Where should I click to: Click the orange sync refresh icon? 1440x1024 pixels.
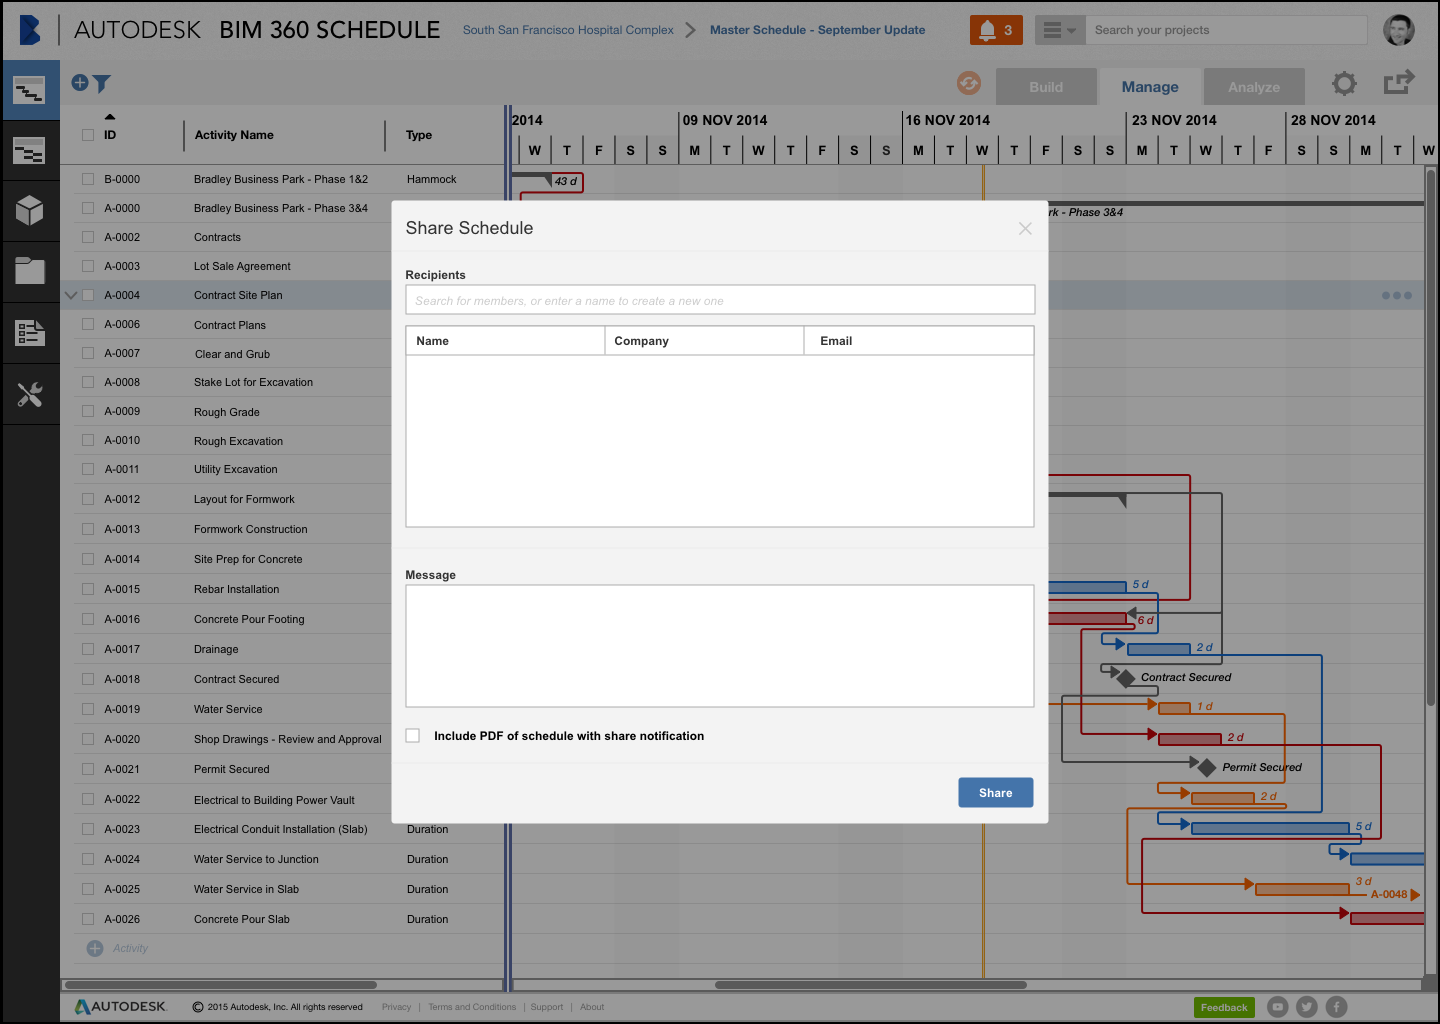[969, 83]
